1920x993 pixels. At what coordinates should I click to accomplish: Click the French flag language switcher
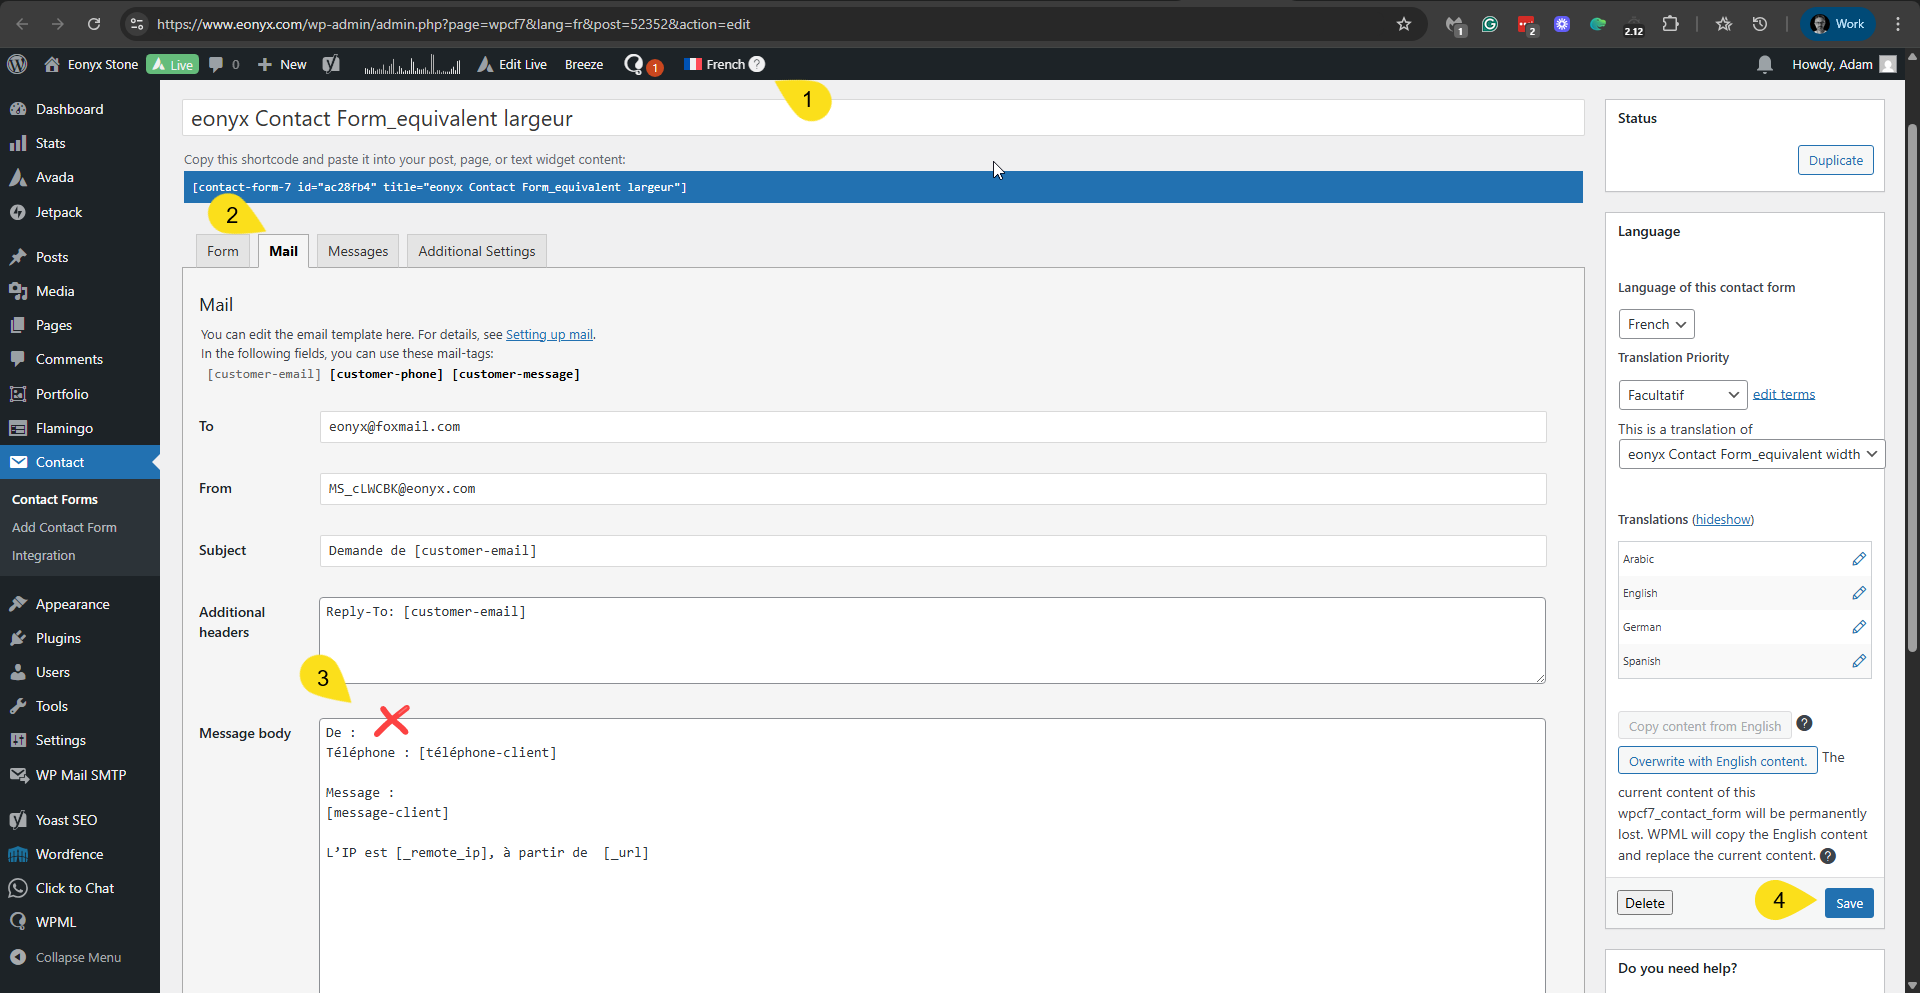point(692,64)
